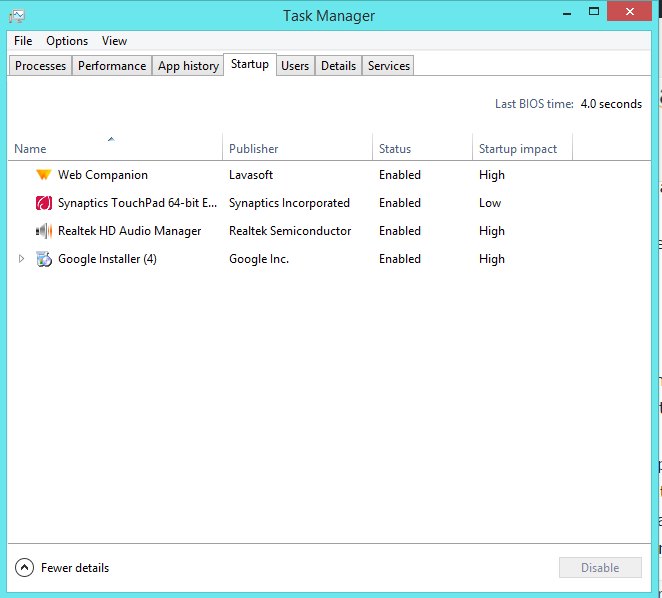
Task: Open the File menu
Action: click(23, 41)
